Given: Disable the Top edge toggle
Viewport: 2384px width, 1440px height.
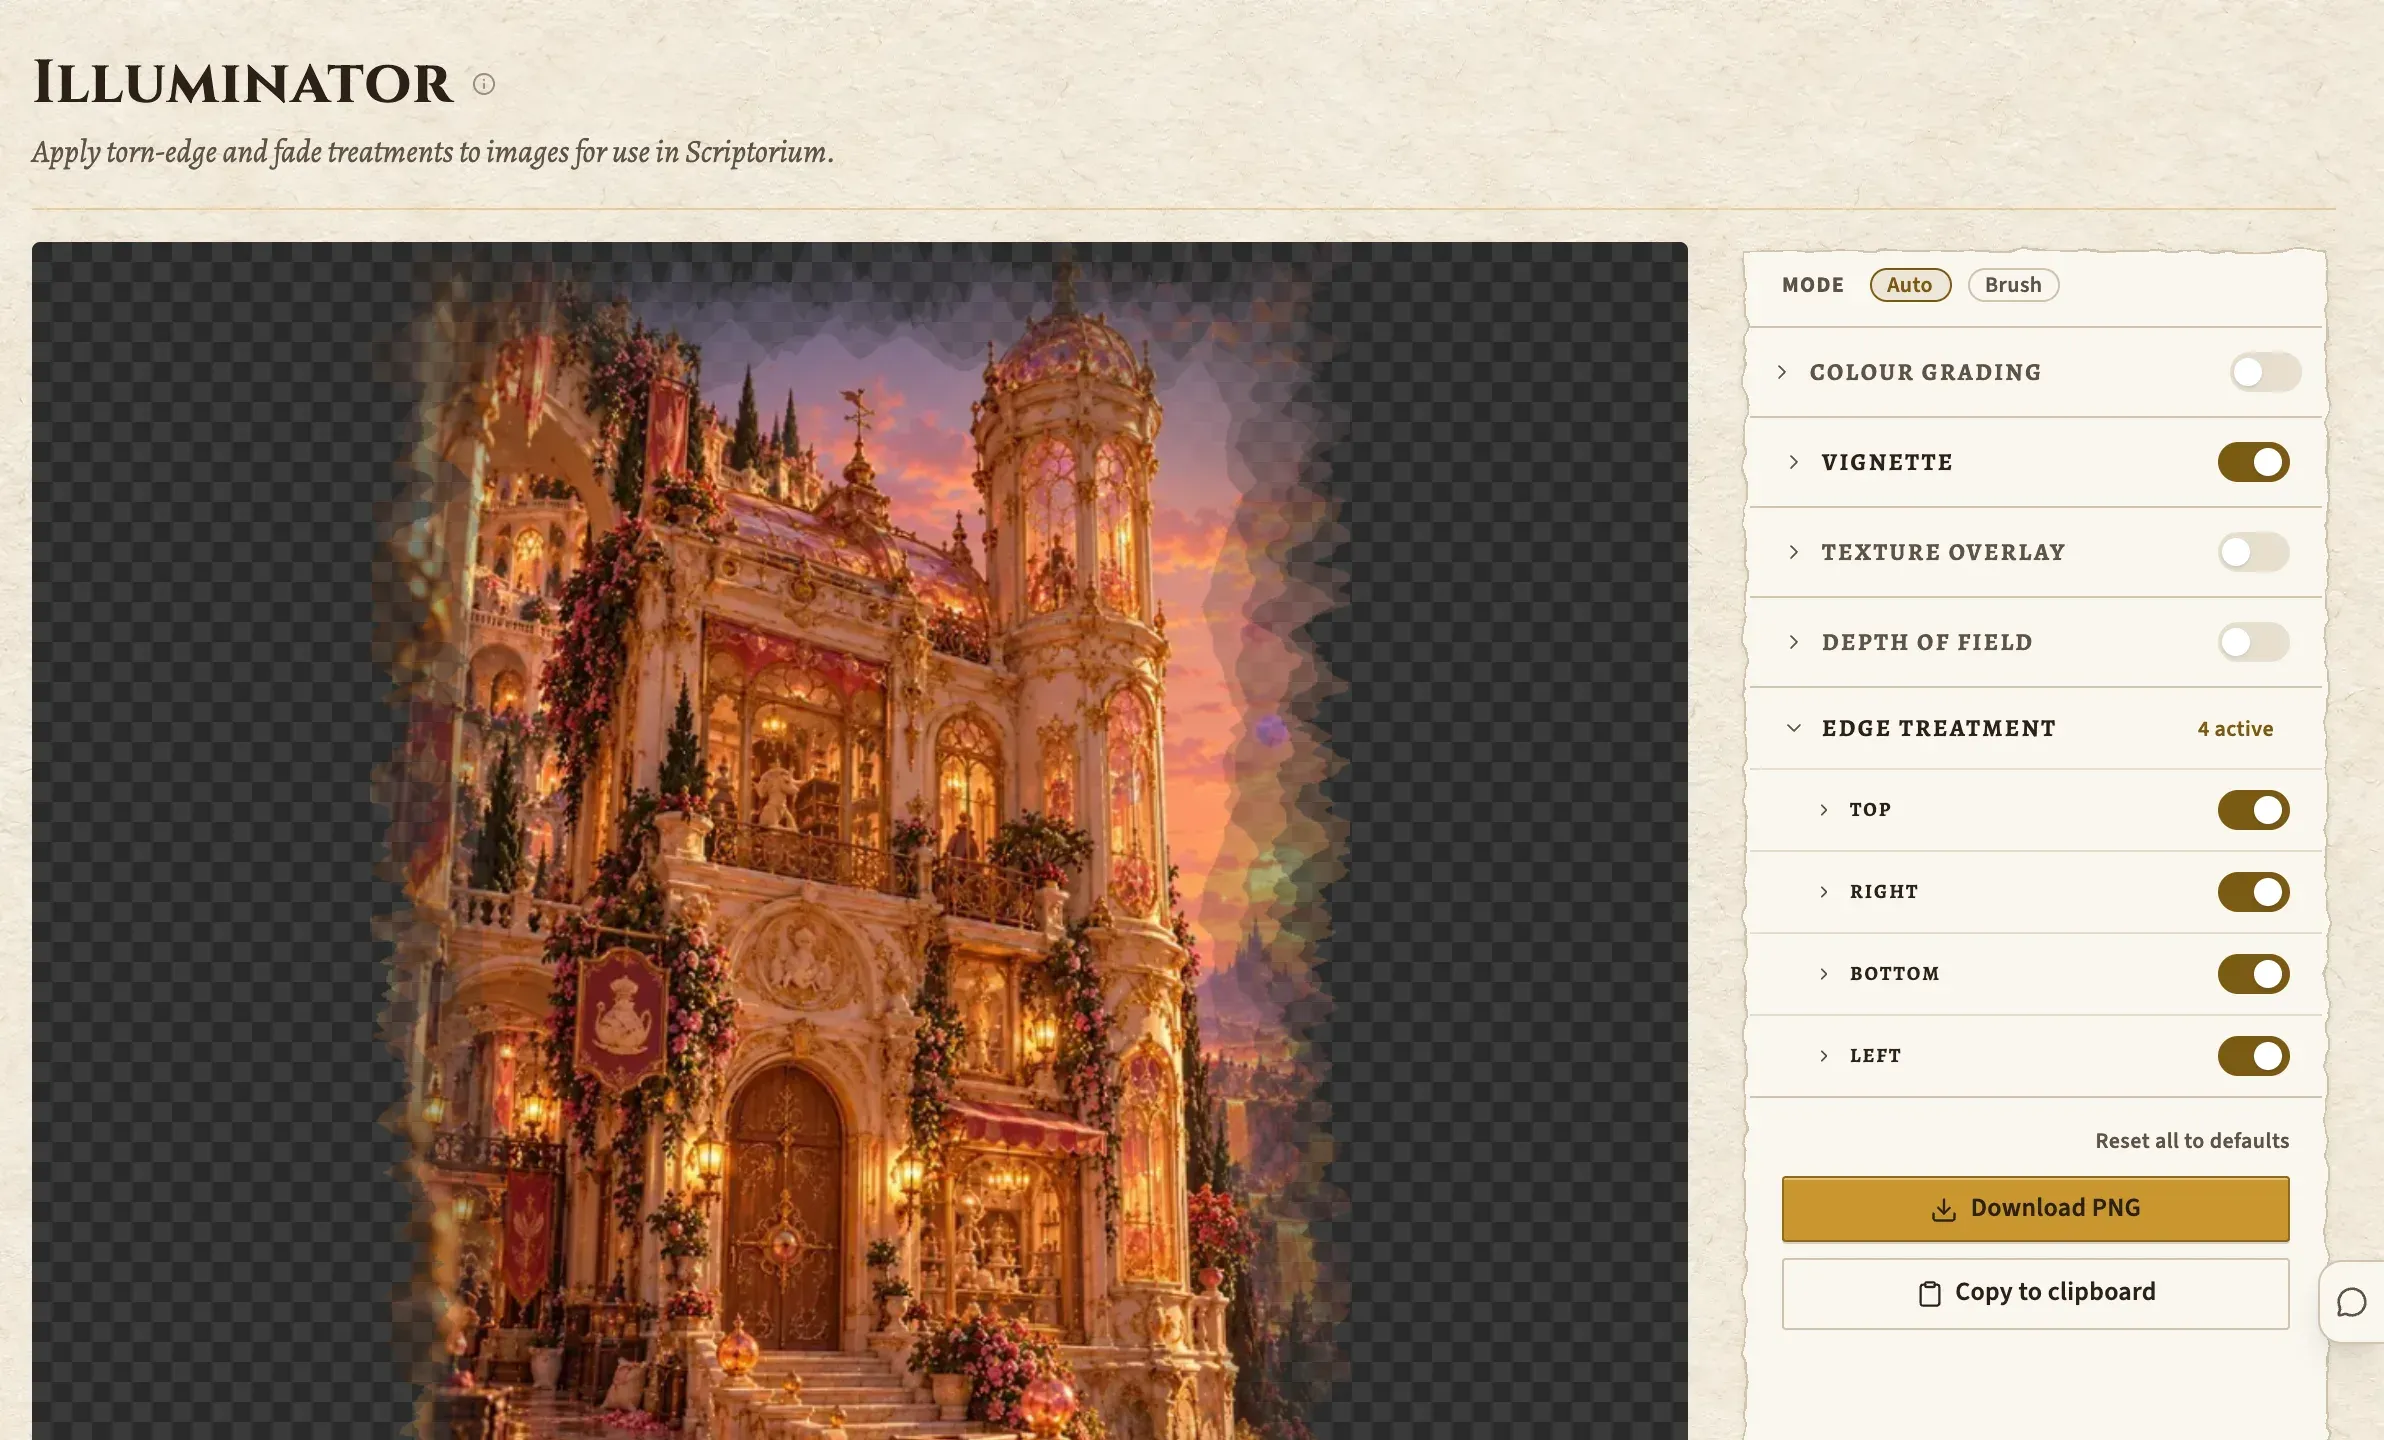Looking at the screenshot, I should tap(2253, 810).
